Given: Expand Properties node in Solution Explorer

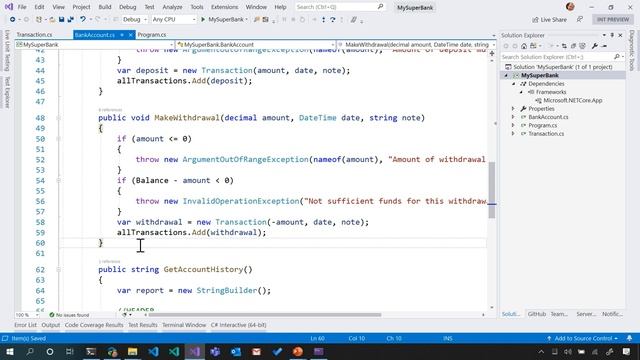Looking at the screenshot, I should [x=513, y=109].
